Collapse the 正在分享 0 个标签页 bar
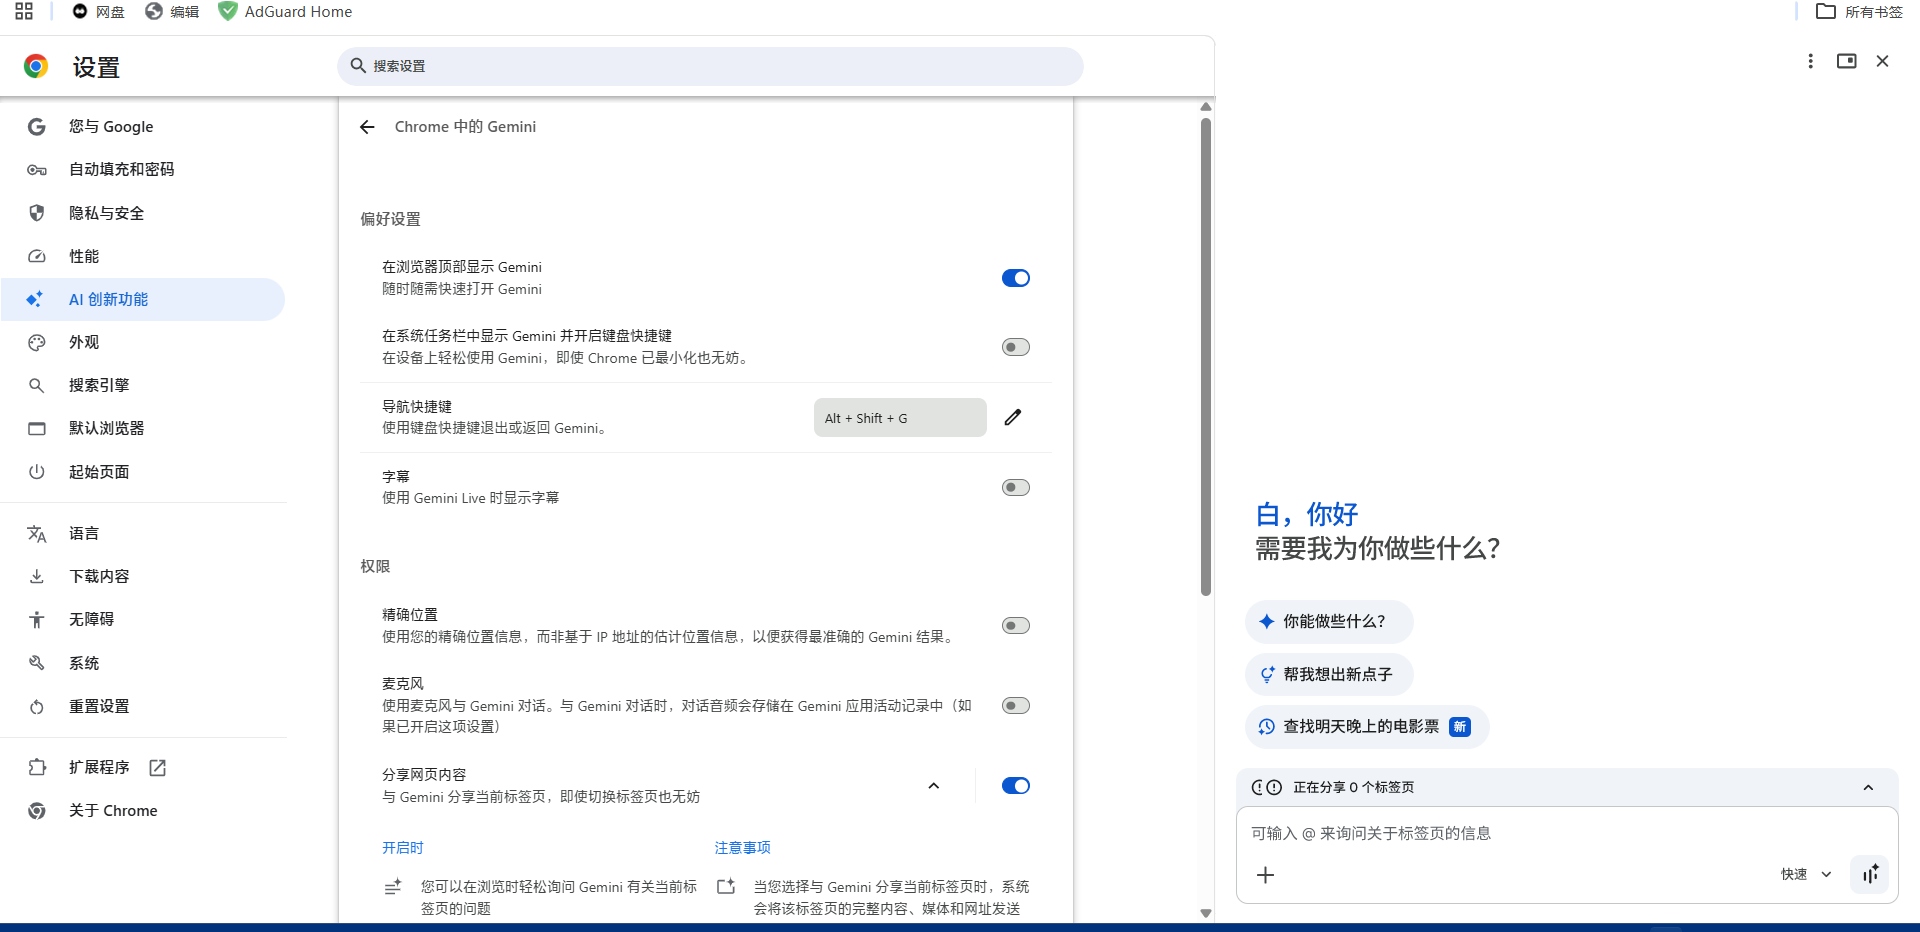 pyautogui.click(x=1867, y=788)
